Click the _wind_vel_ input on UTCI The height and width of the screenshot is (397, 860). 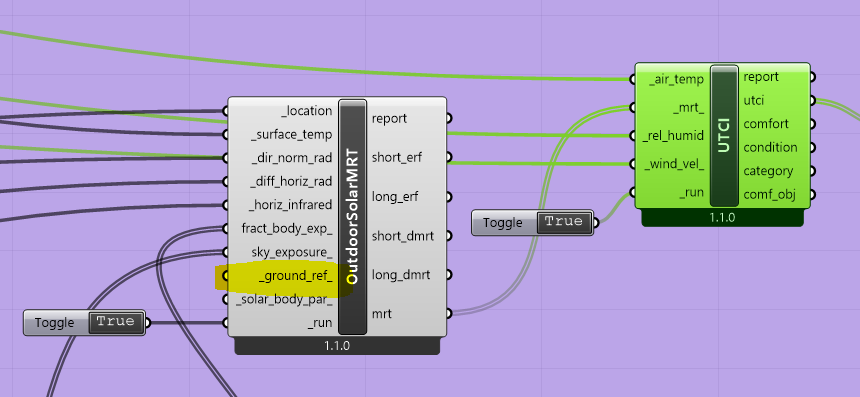tap(674, 163)
